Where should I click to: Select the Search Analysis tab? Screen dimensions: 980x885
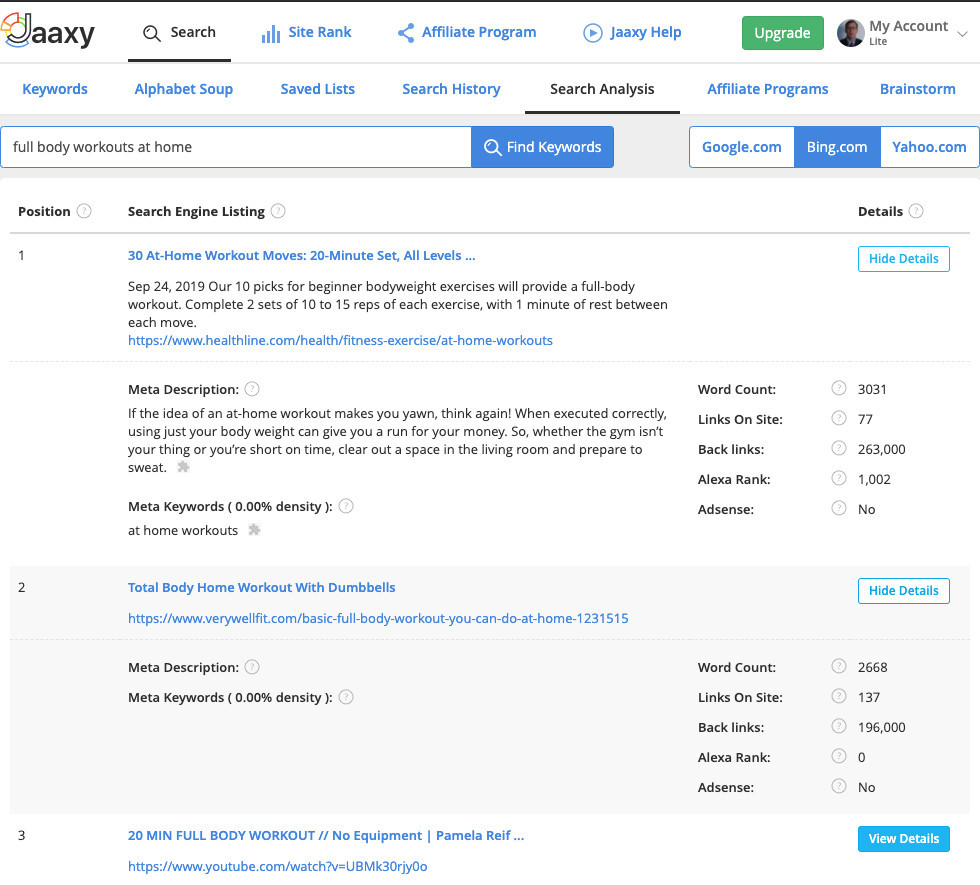602,89
